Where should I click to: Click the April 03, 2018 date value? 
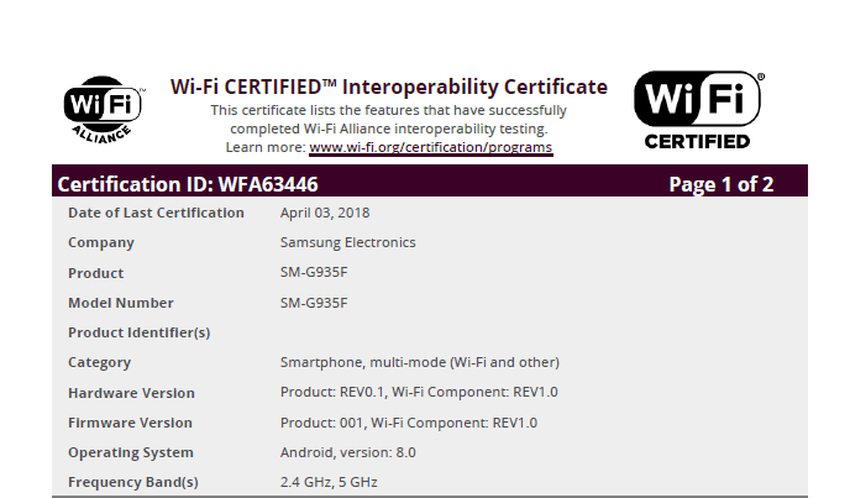click(x=325, y=212)
